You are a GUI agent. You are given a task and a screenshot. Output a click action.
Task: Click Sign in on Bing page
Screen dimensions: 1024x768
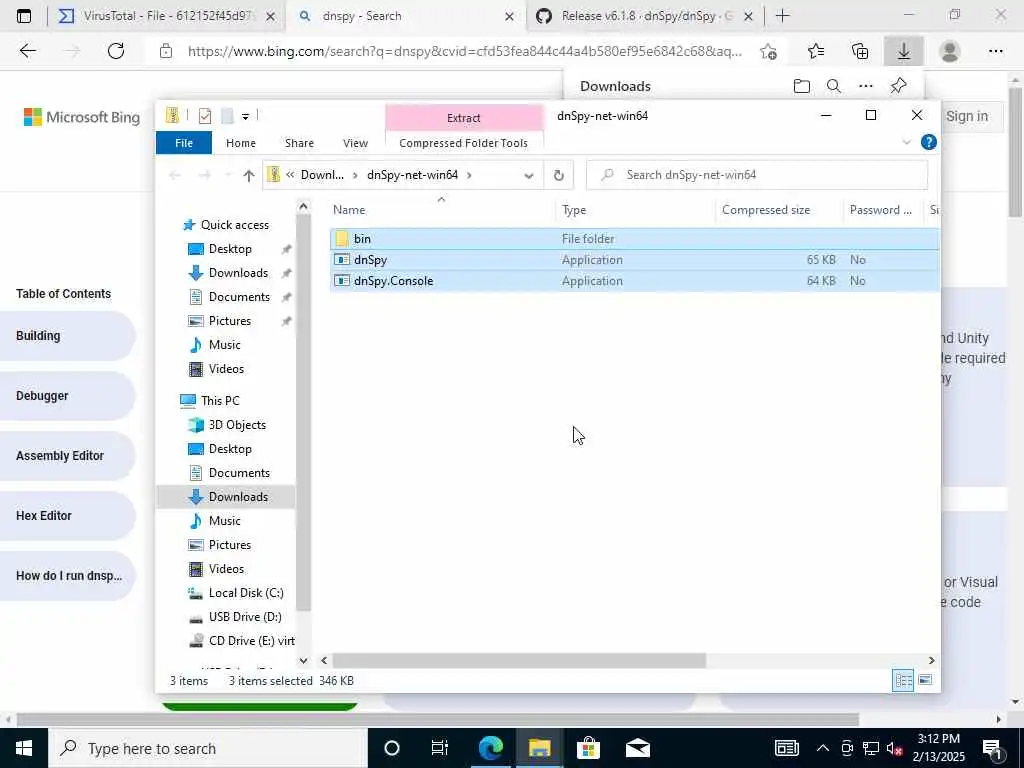coord(967,116)
